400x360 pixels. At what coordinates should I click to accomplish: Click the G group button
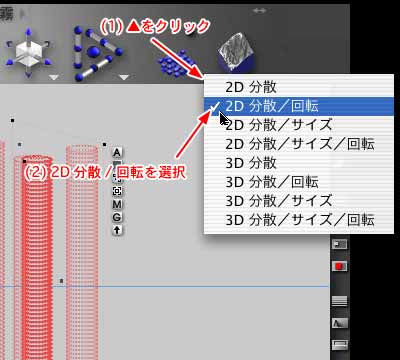117,217
